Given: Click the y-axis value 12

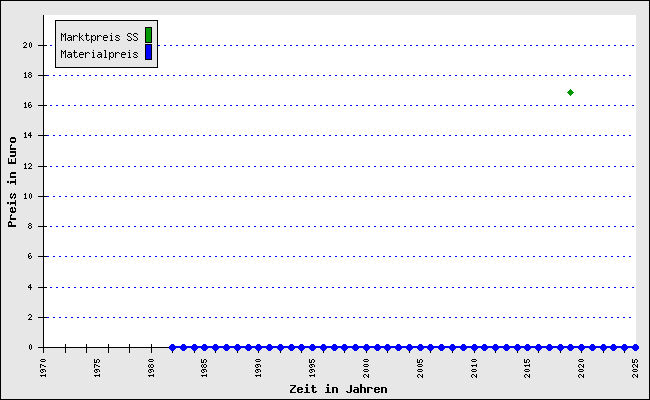Looking at the screenshot, I should 27,166.
